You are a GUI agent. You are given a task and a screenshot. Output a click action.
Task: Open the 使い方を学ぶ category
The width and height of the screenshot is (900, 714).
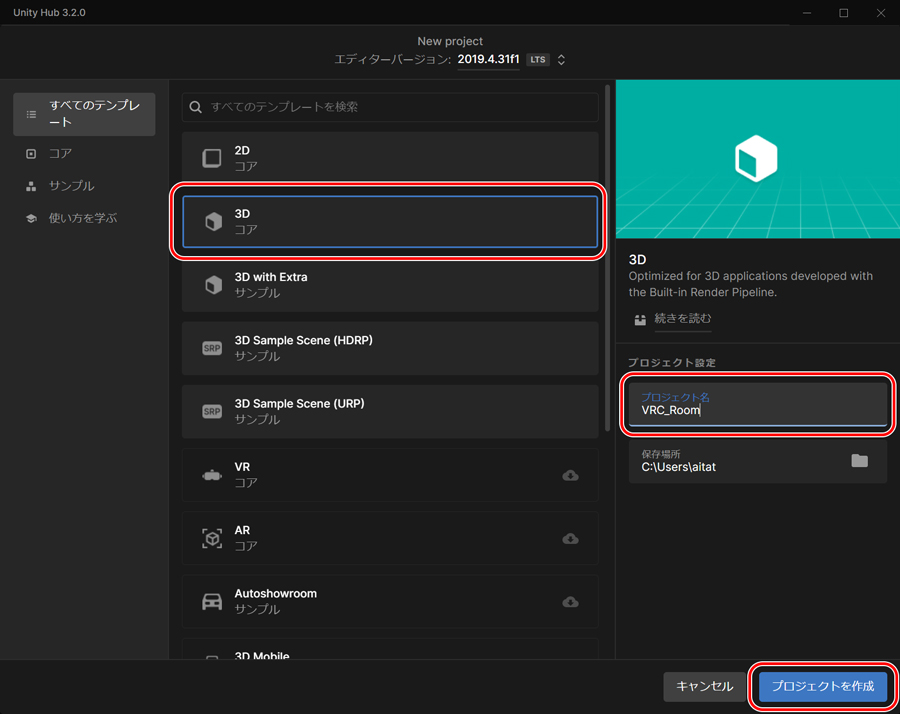coord(82,218)
